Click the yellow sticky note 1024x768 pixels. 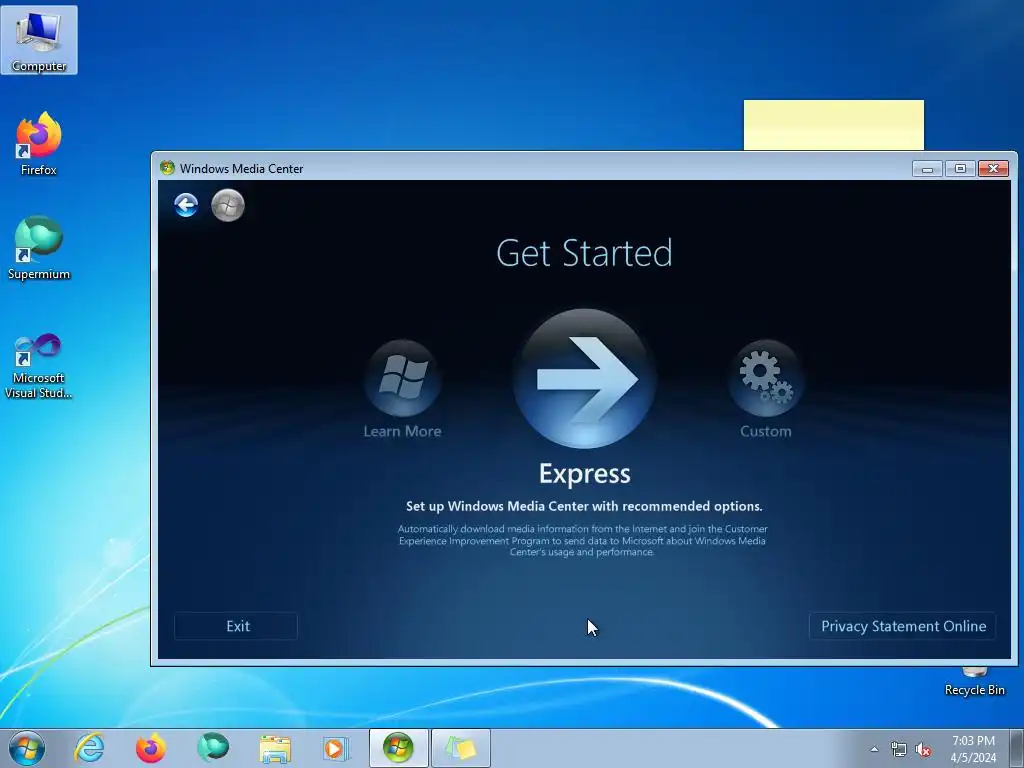pos(833,125)
